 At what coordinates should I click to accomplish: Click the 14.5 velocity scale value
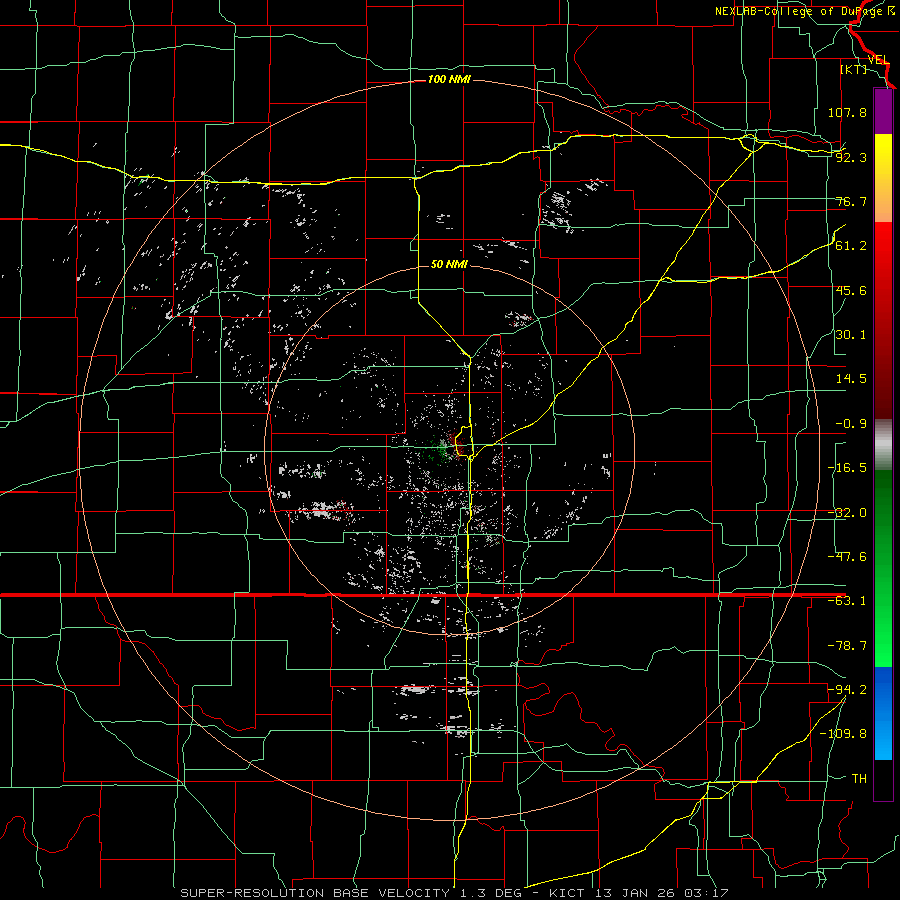(x=851, y=379)
